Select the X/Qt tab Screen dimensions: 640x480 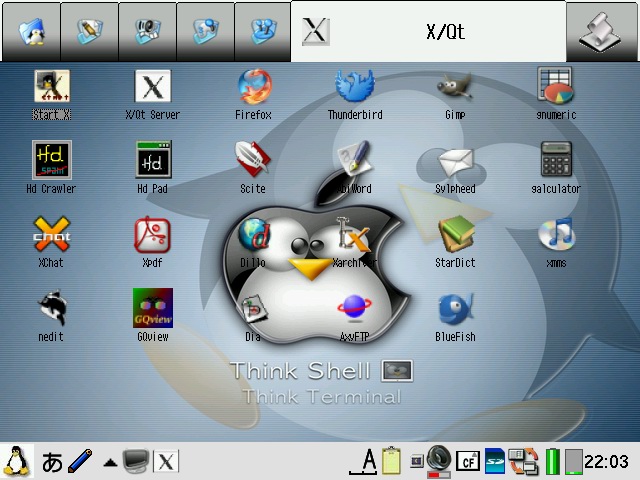(x=428, y=31)
